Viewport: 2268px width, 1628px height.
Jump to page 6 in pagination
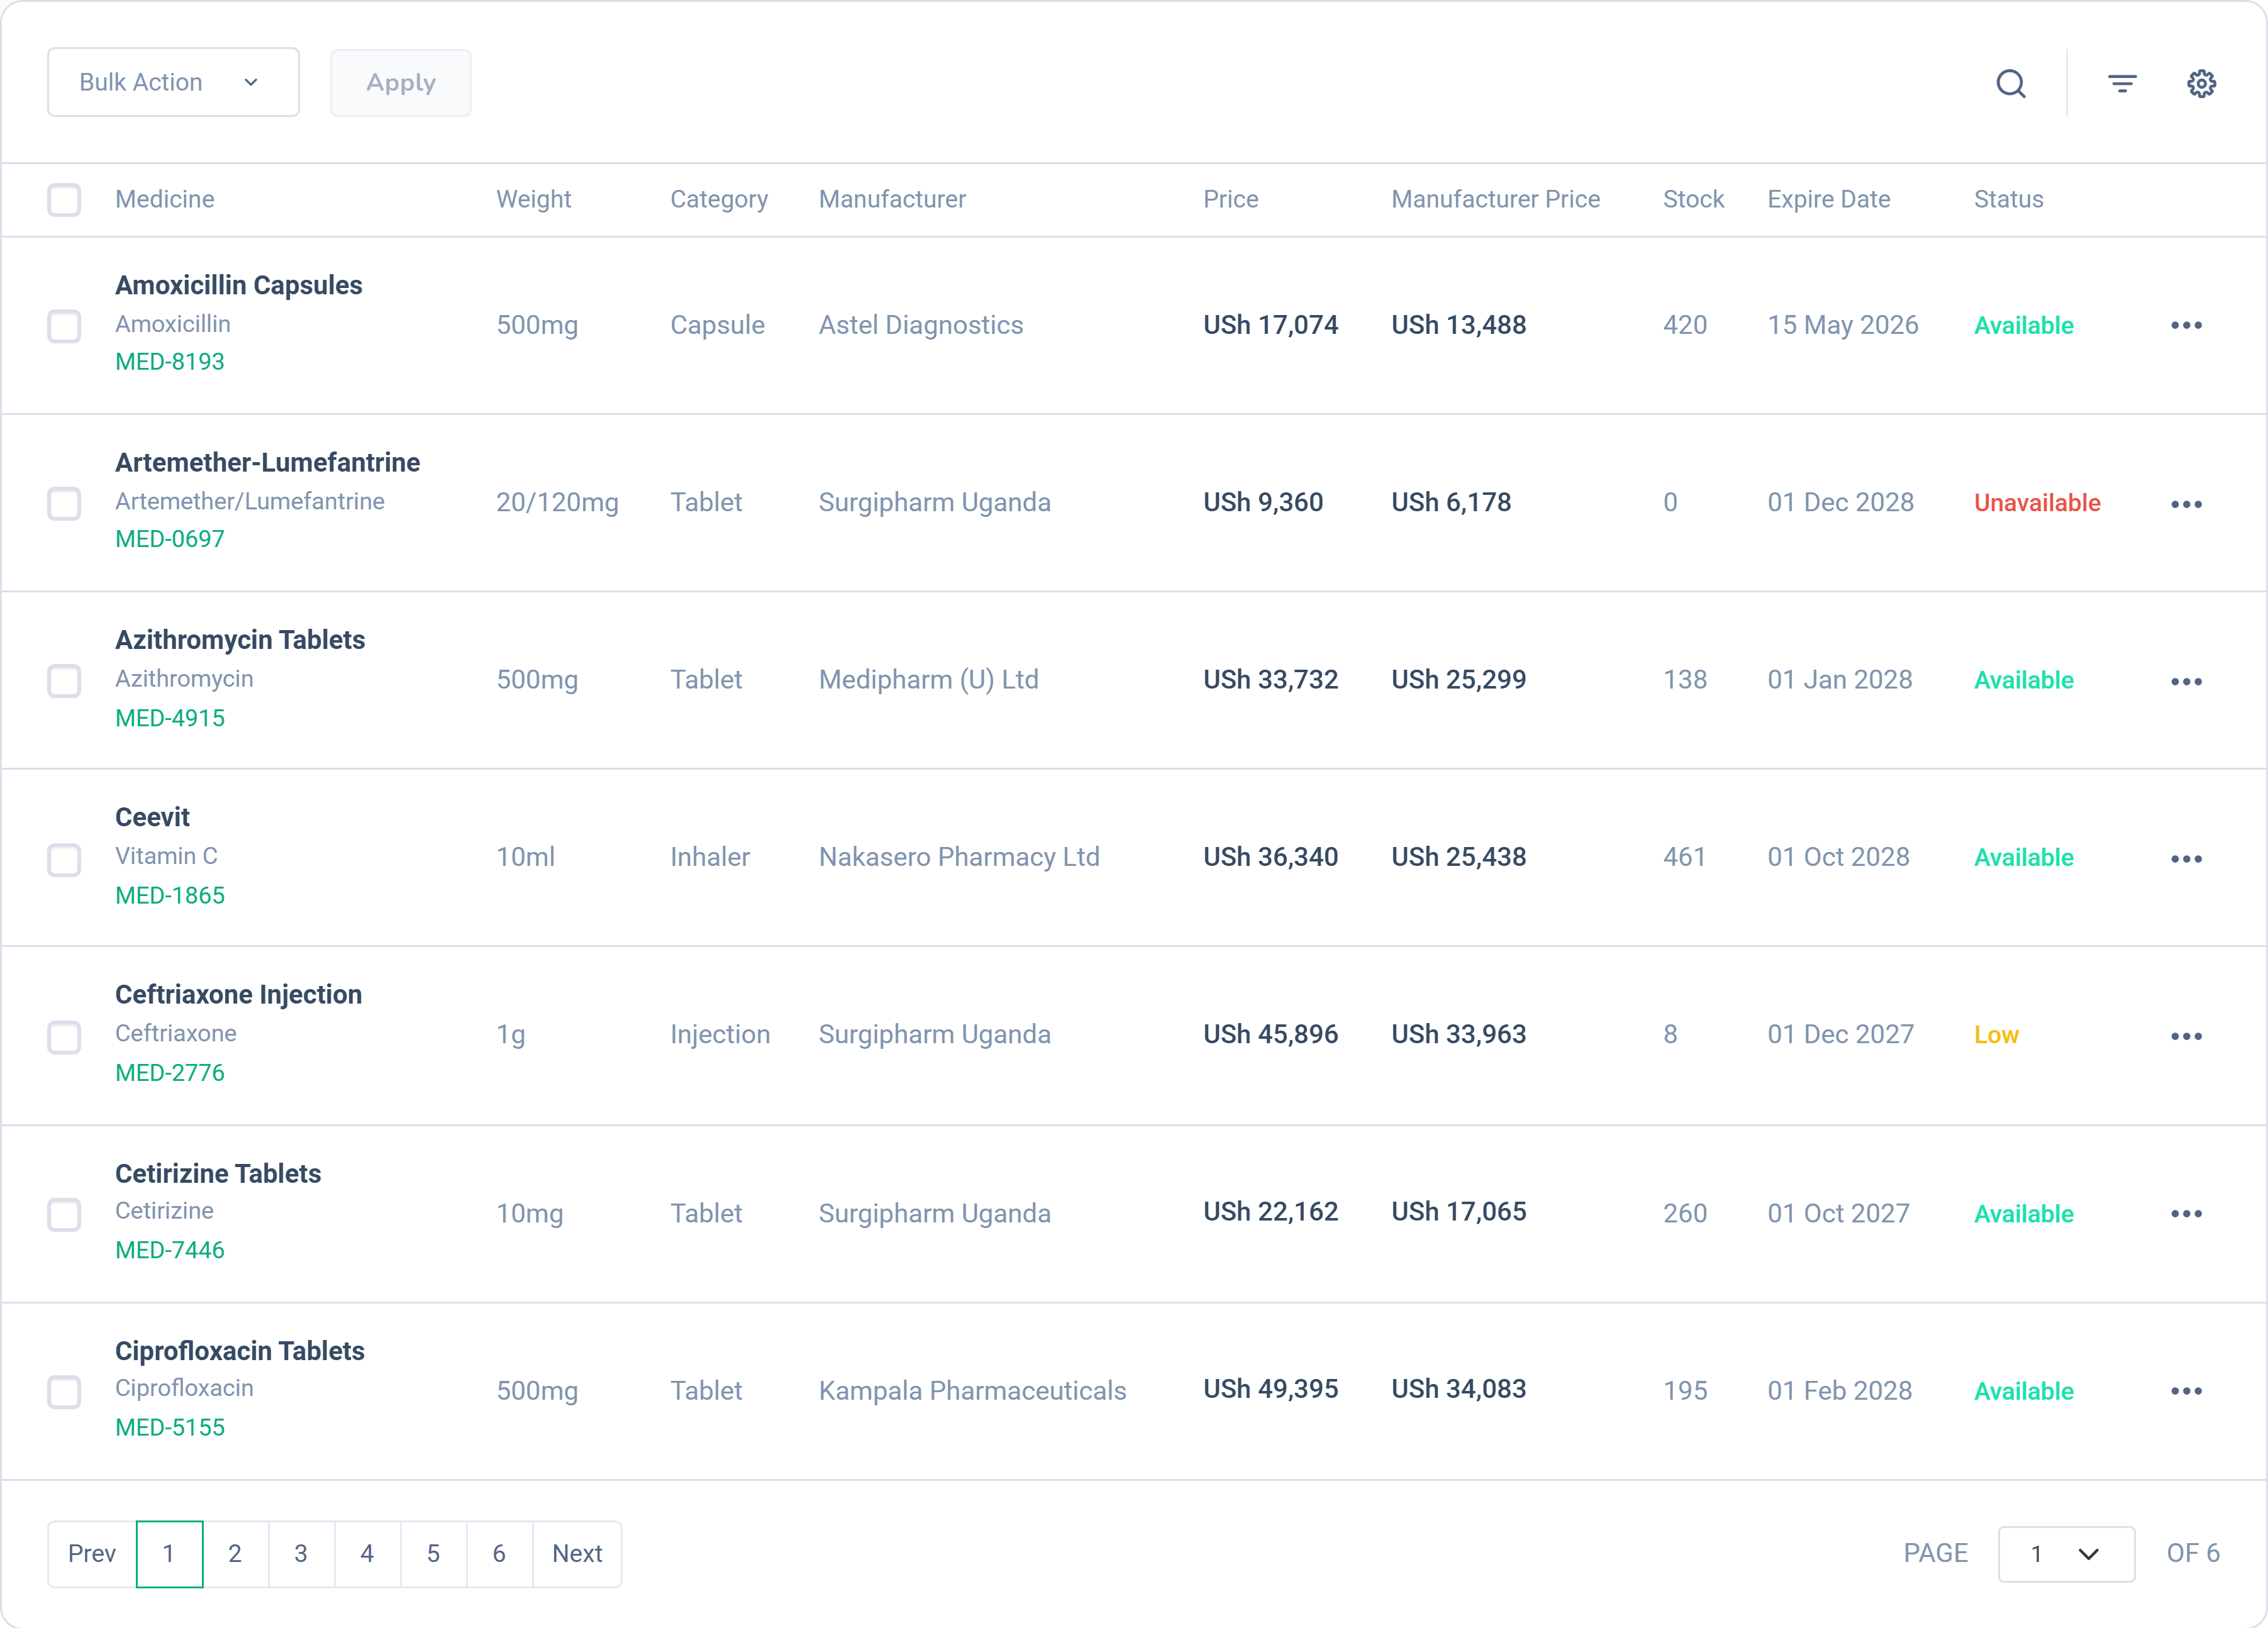(499, 1553)
